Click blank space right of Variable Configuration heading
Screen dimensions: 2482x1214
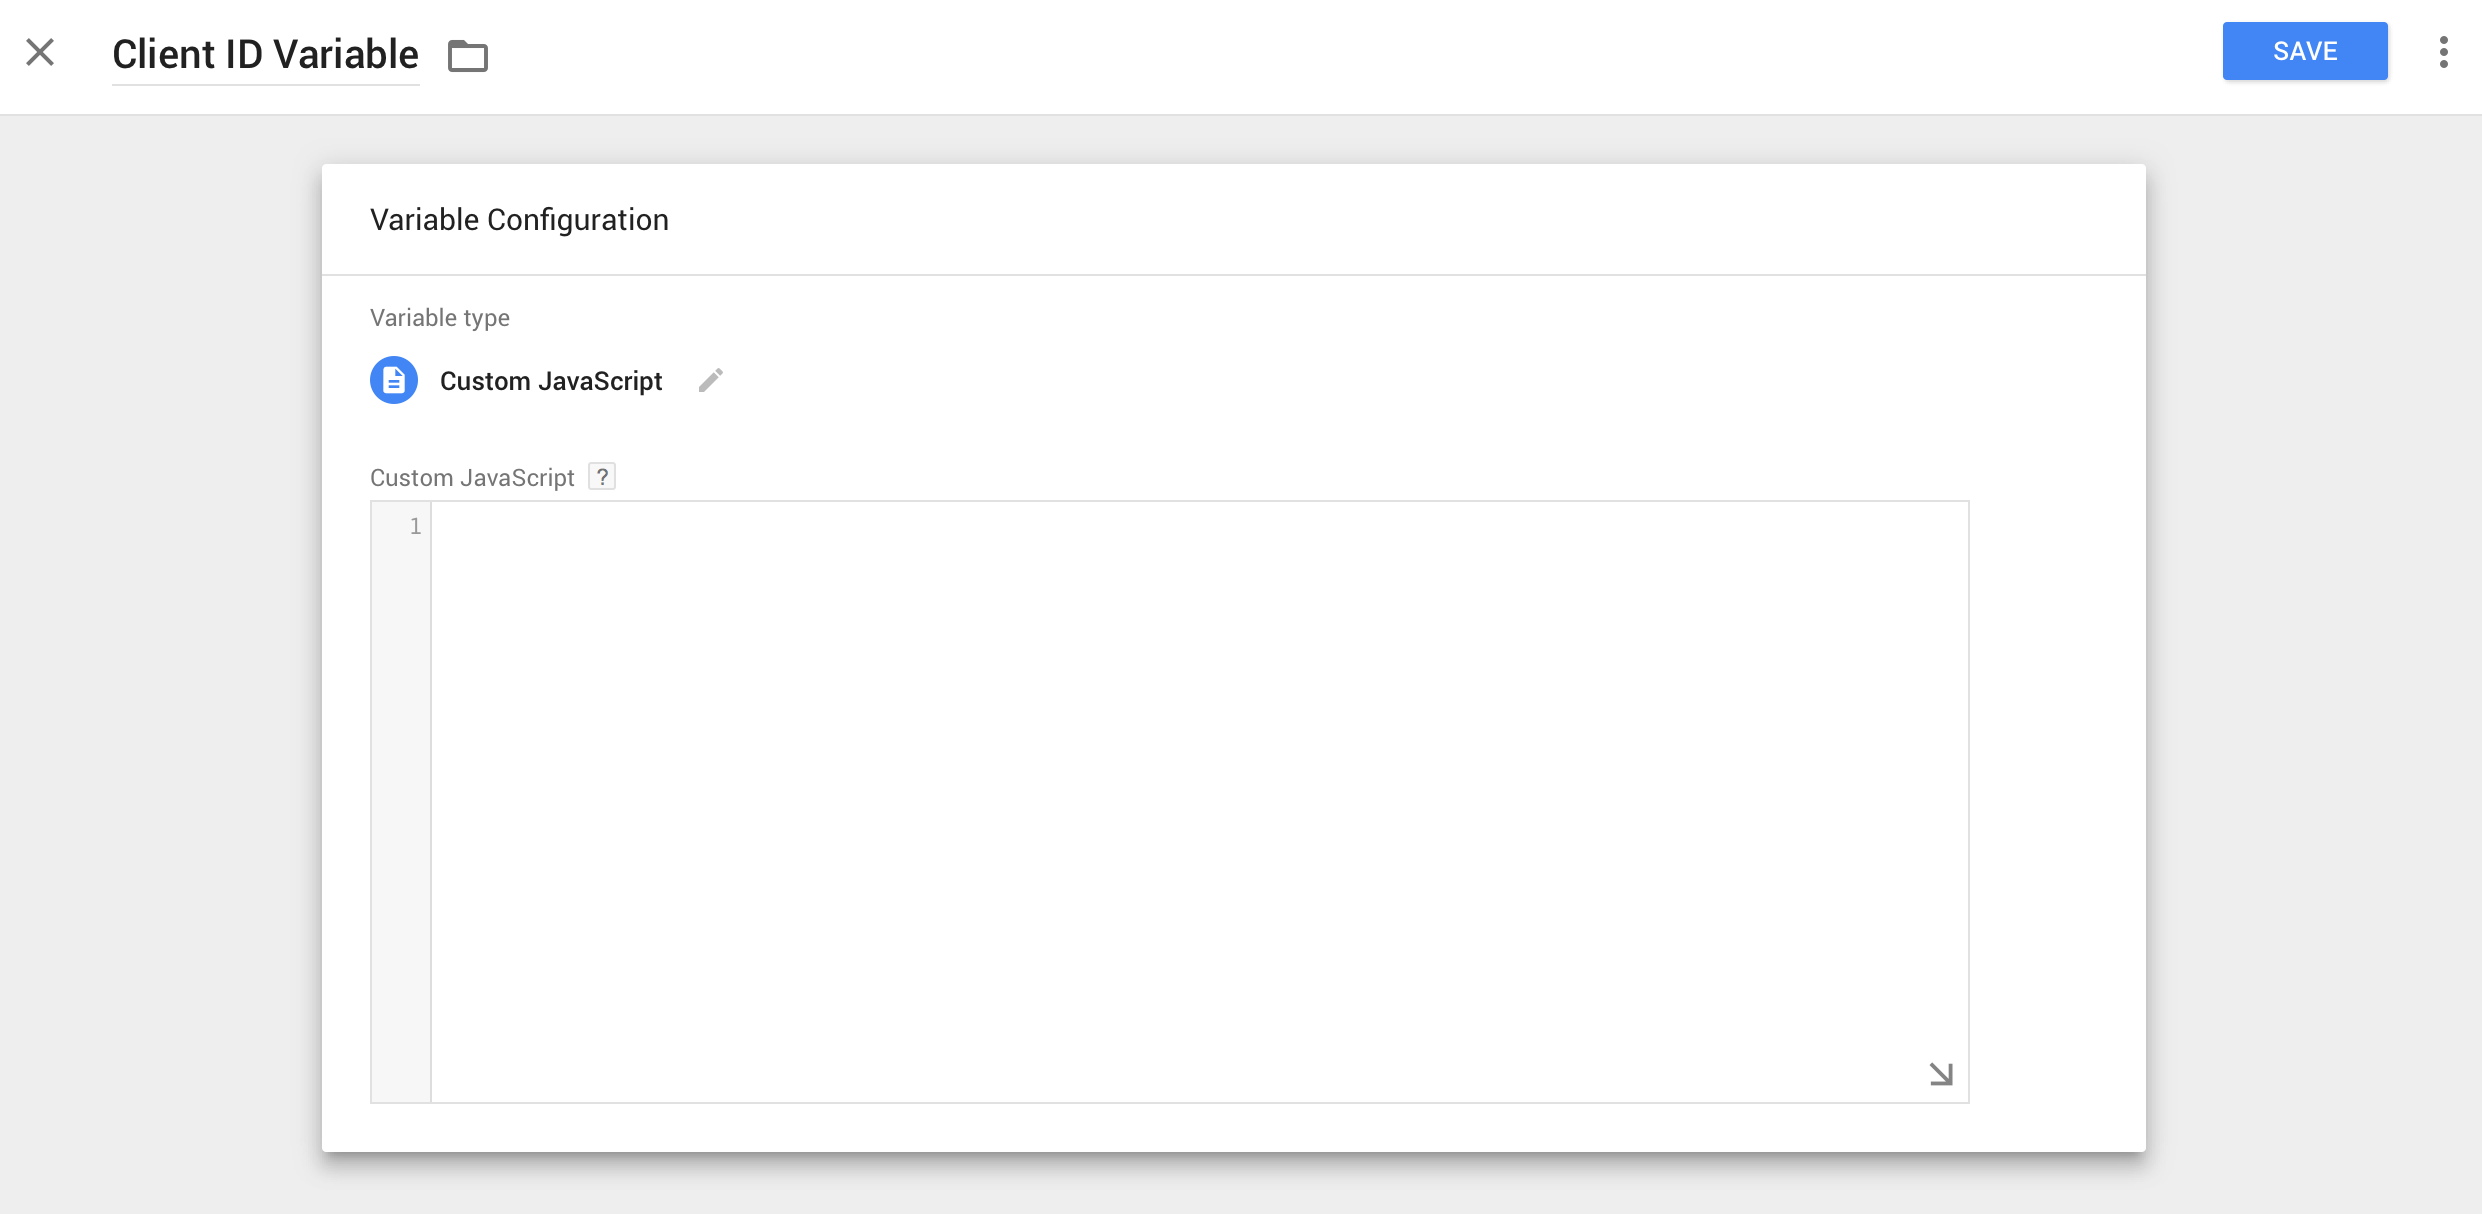coord(1400,220)
